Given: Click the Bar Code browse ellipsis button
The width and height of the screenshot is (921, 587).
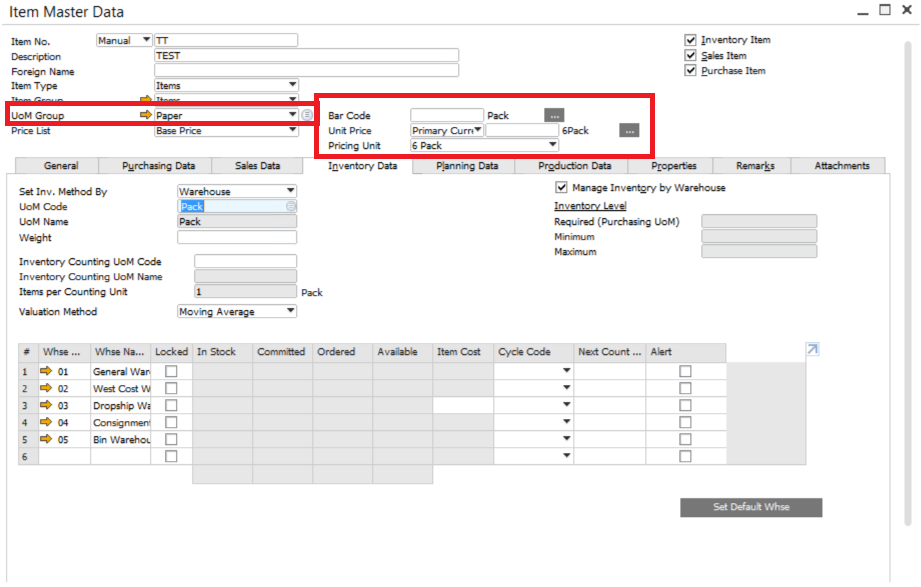Looking at the screenshot, I should (x=555, y=116).
